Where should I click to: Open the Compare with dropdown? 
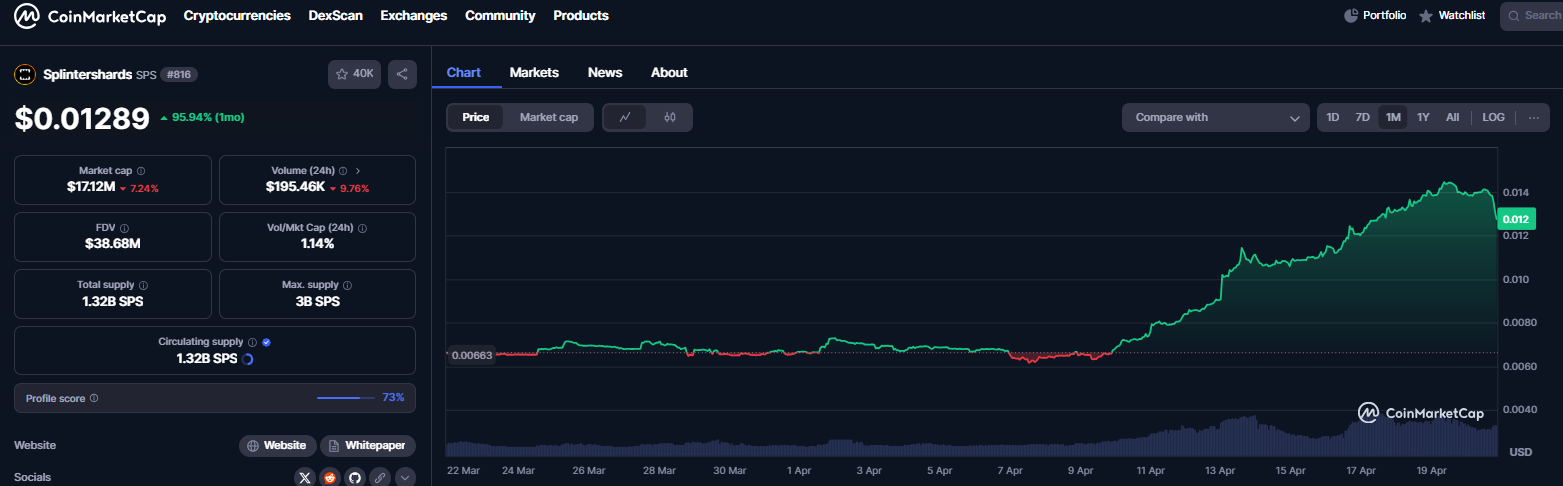[x=1215, y=117]
